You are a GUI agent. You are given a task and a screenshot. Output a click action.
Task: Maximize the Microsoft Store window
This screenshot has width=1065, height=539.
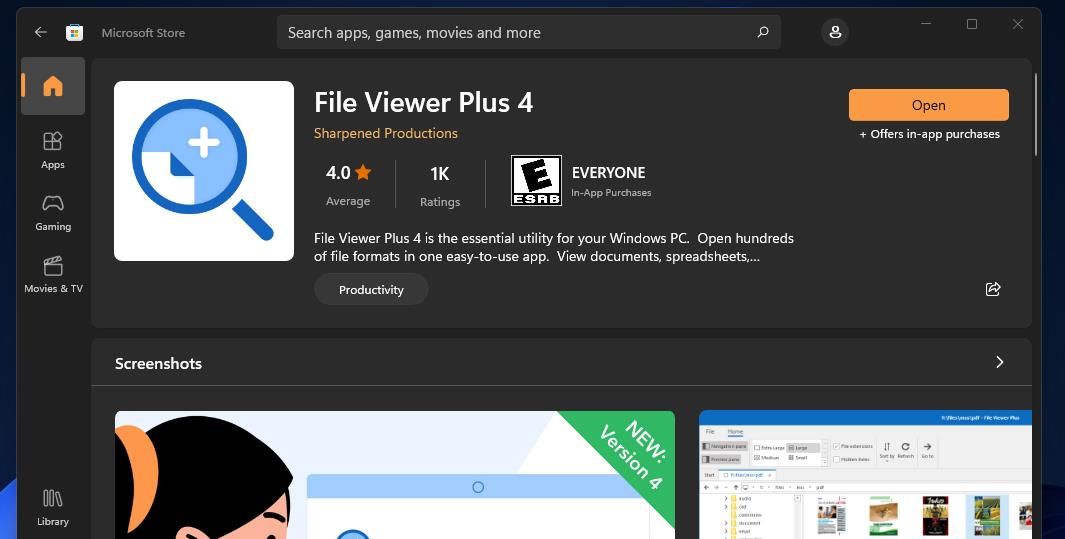point(972,24)
